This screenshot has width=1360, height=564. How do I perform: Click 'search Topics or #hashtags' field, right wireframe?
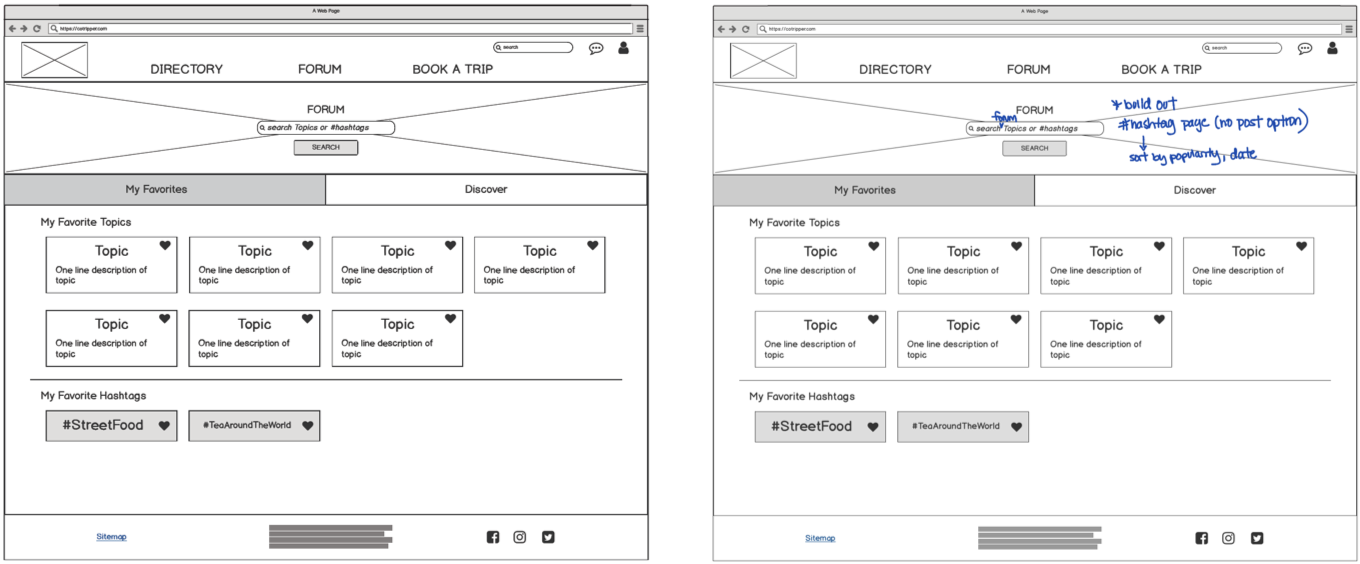point(1035,128)
